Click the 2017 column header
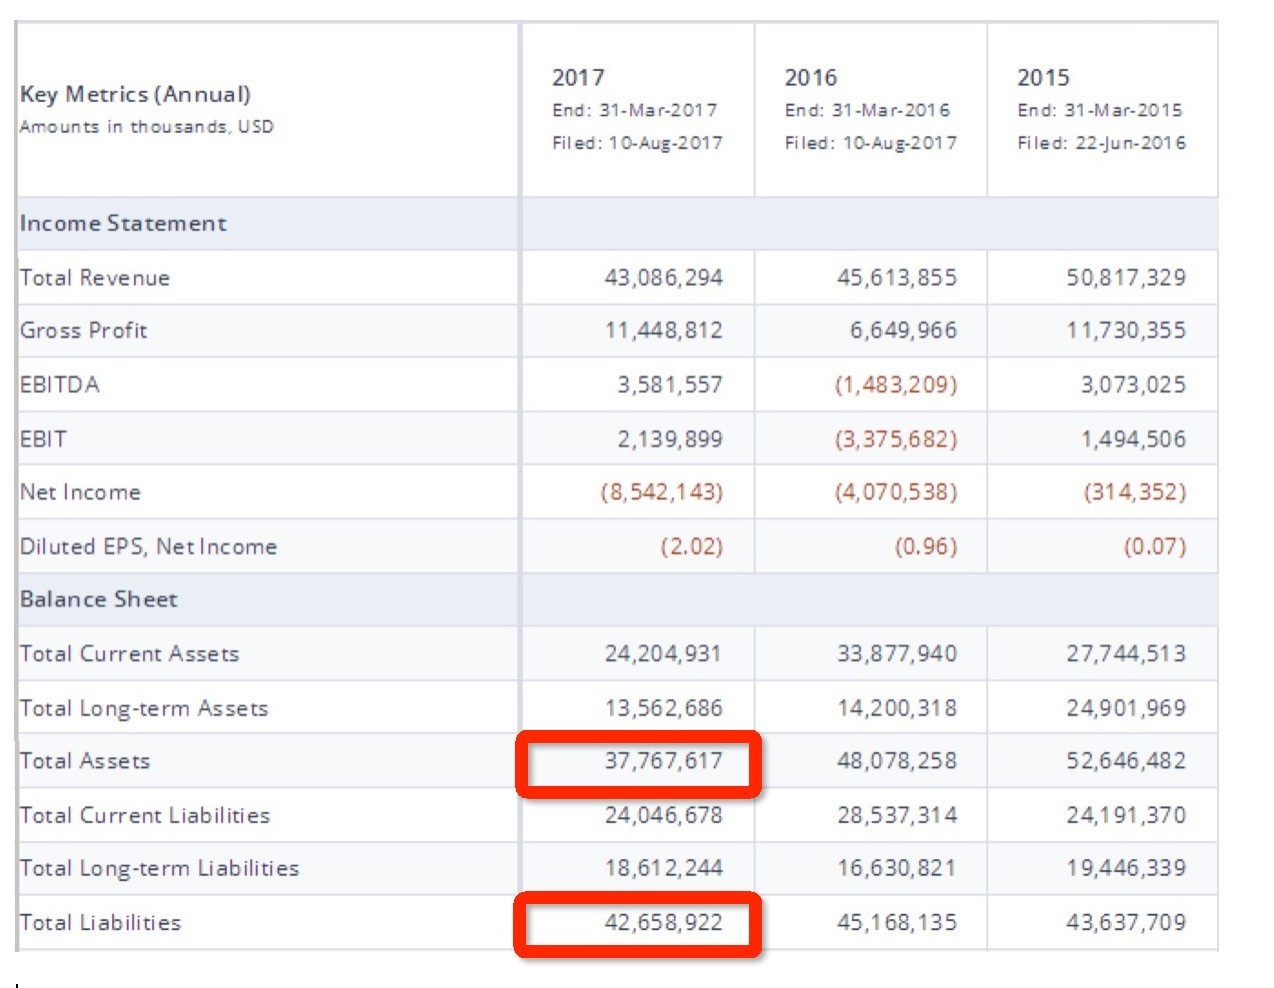1274x988 pixels. 578,77
